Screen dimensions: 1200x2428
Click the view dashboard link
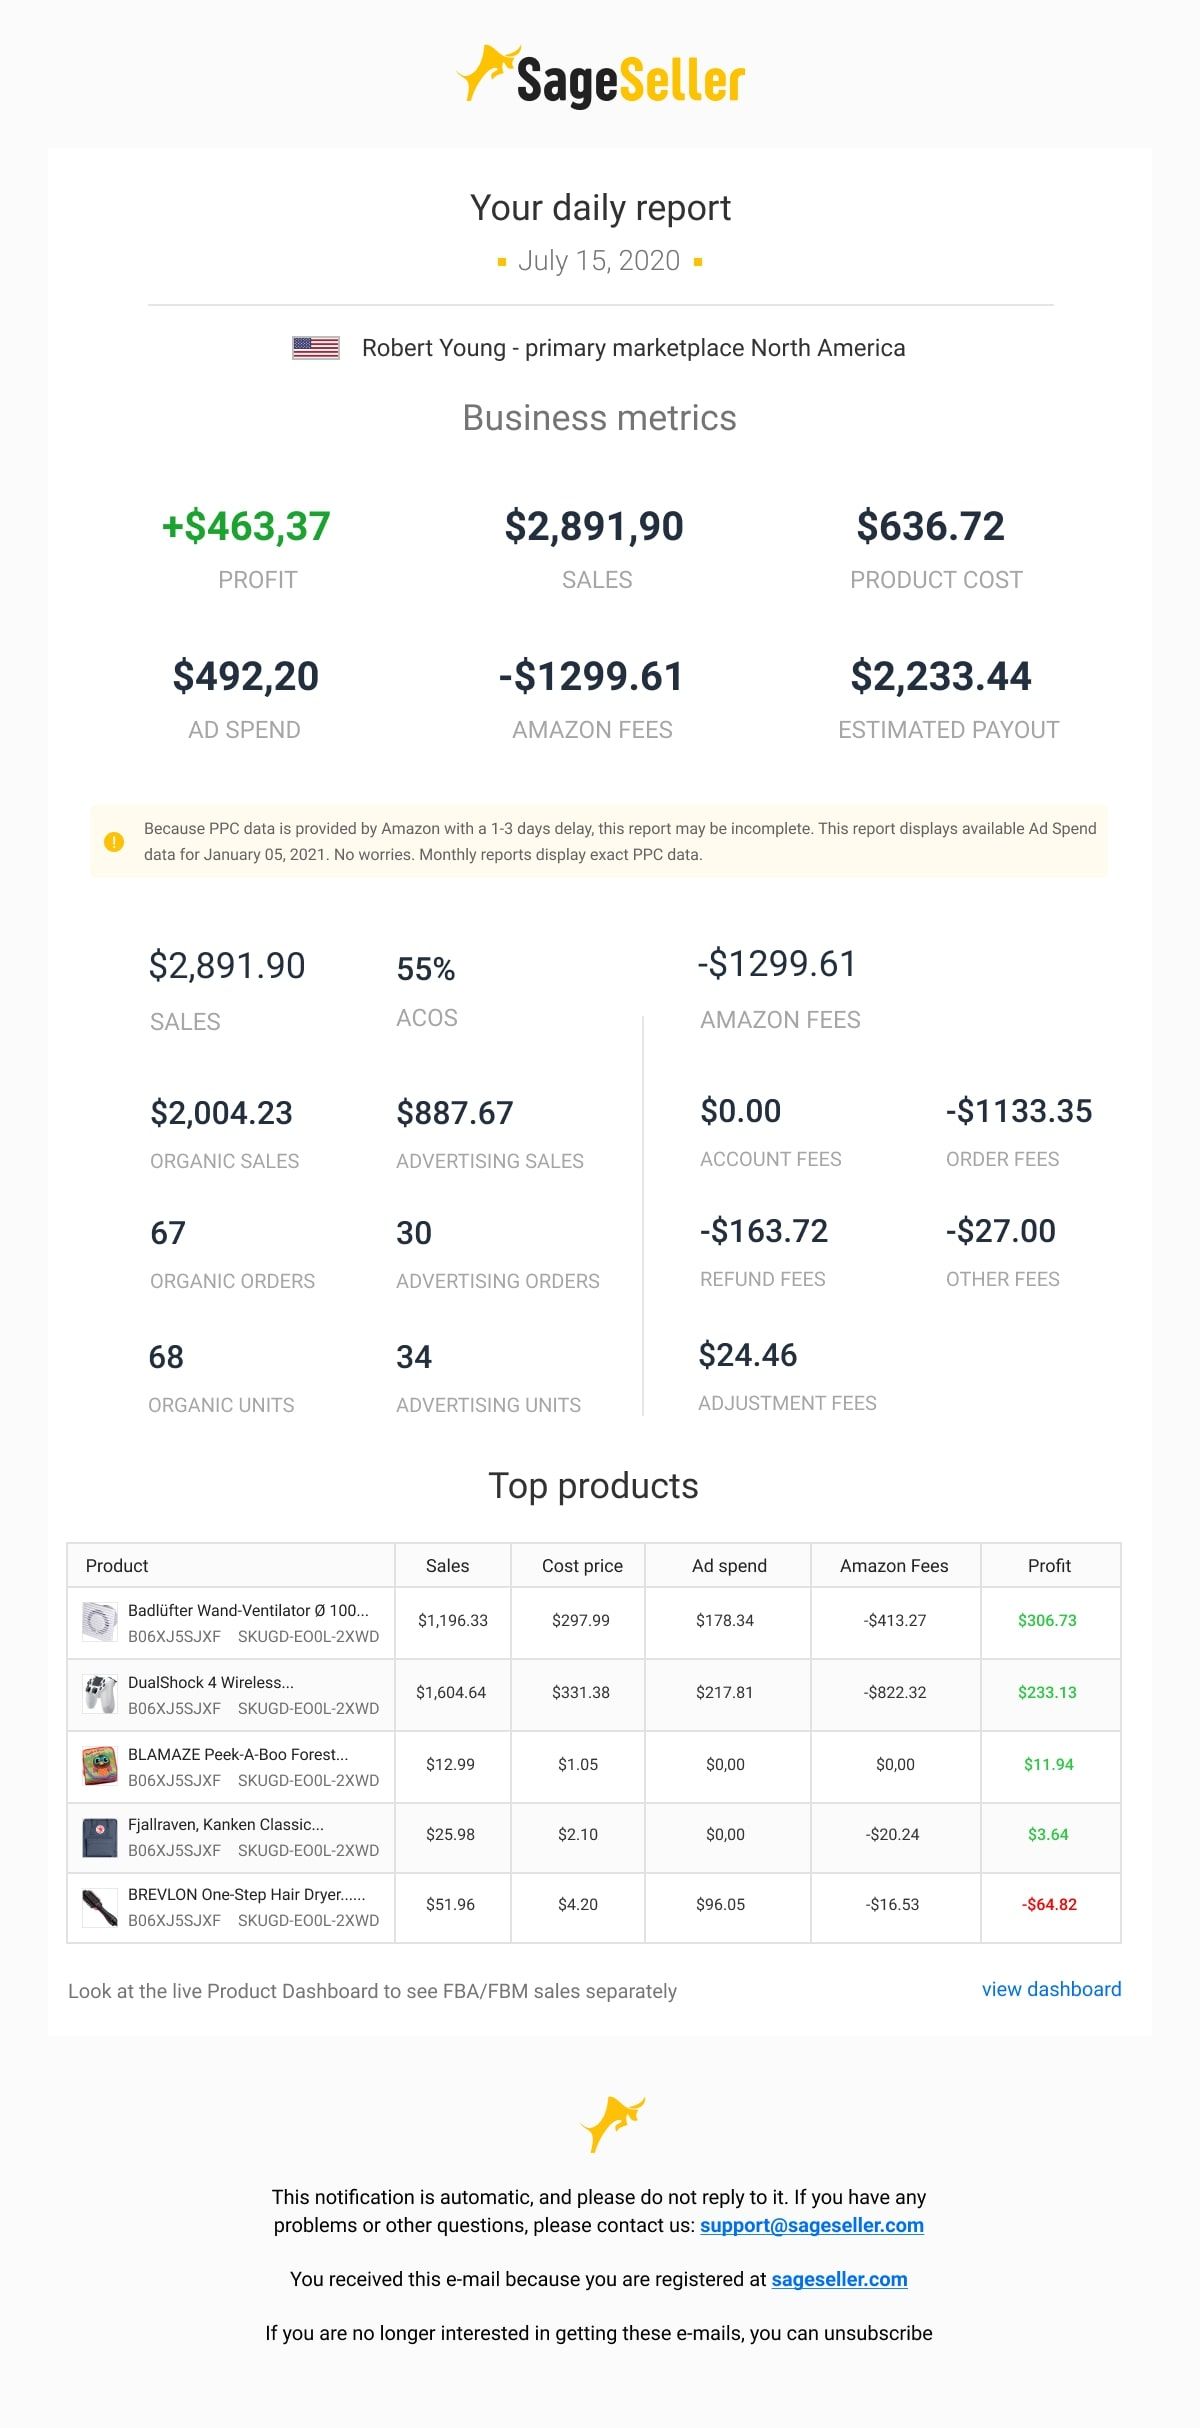click(x=1051, y=1989)
